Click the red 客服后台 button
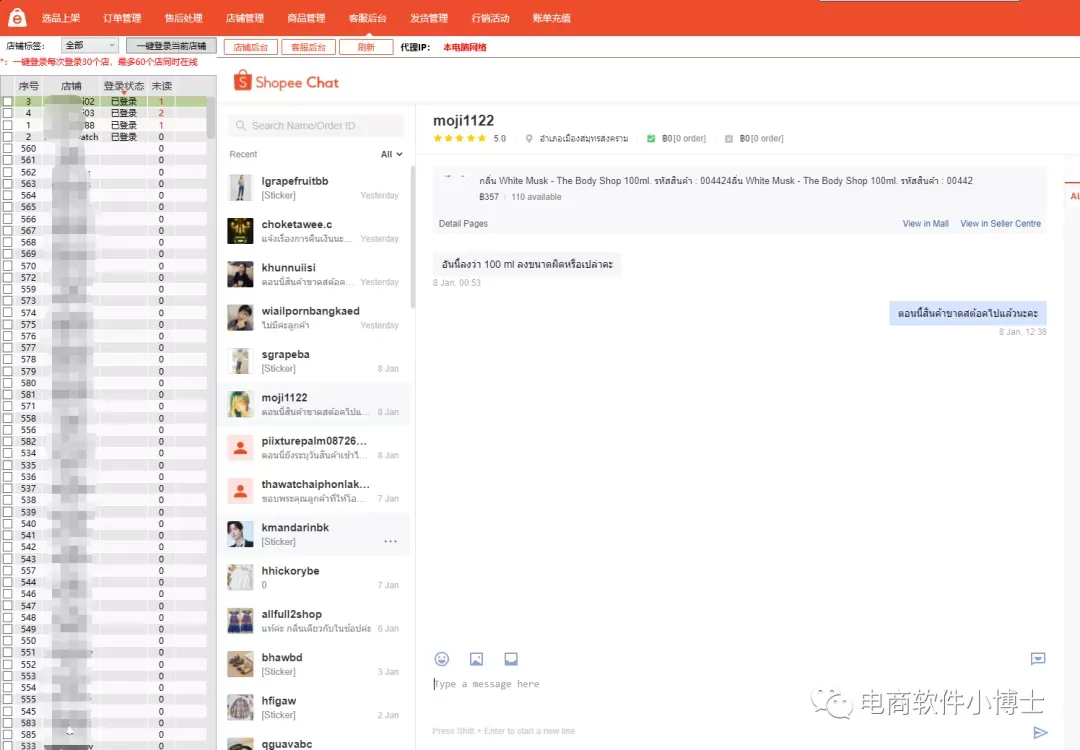The width and height of the screenshot is (1080, 750). point(309,47)
